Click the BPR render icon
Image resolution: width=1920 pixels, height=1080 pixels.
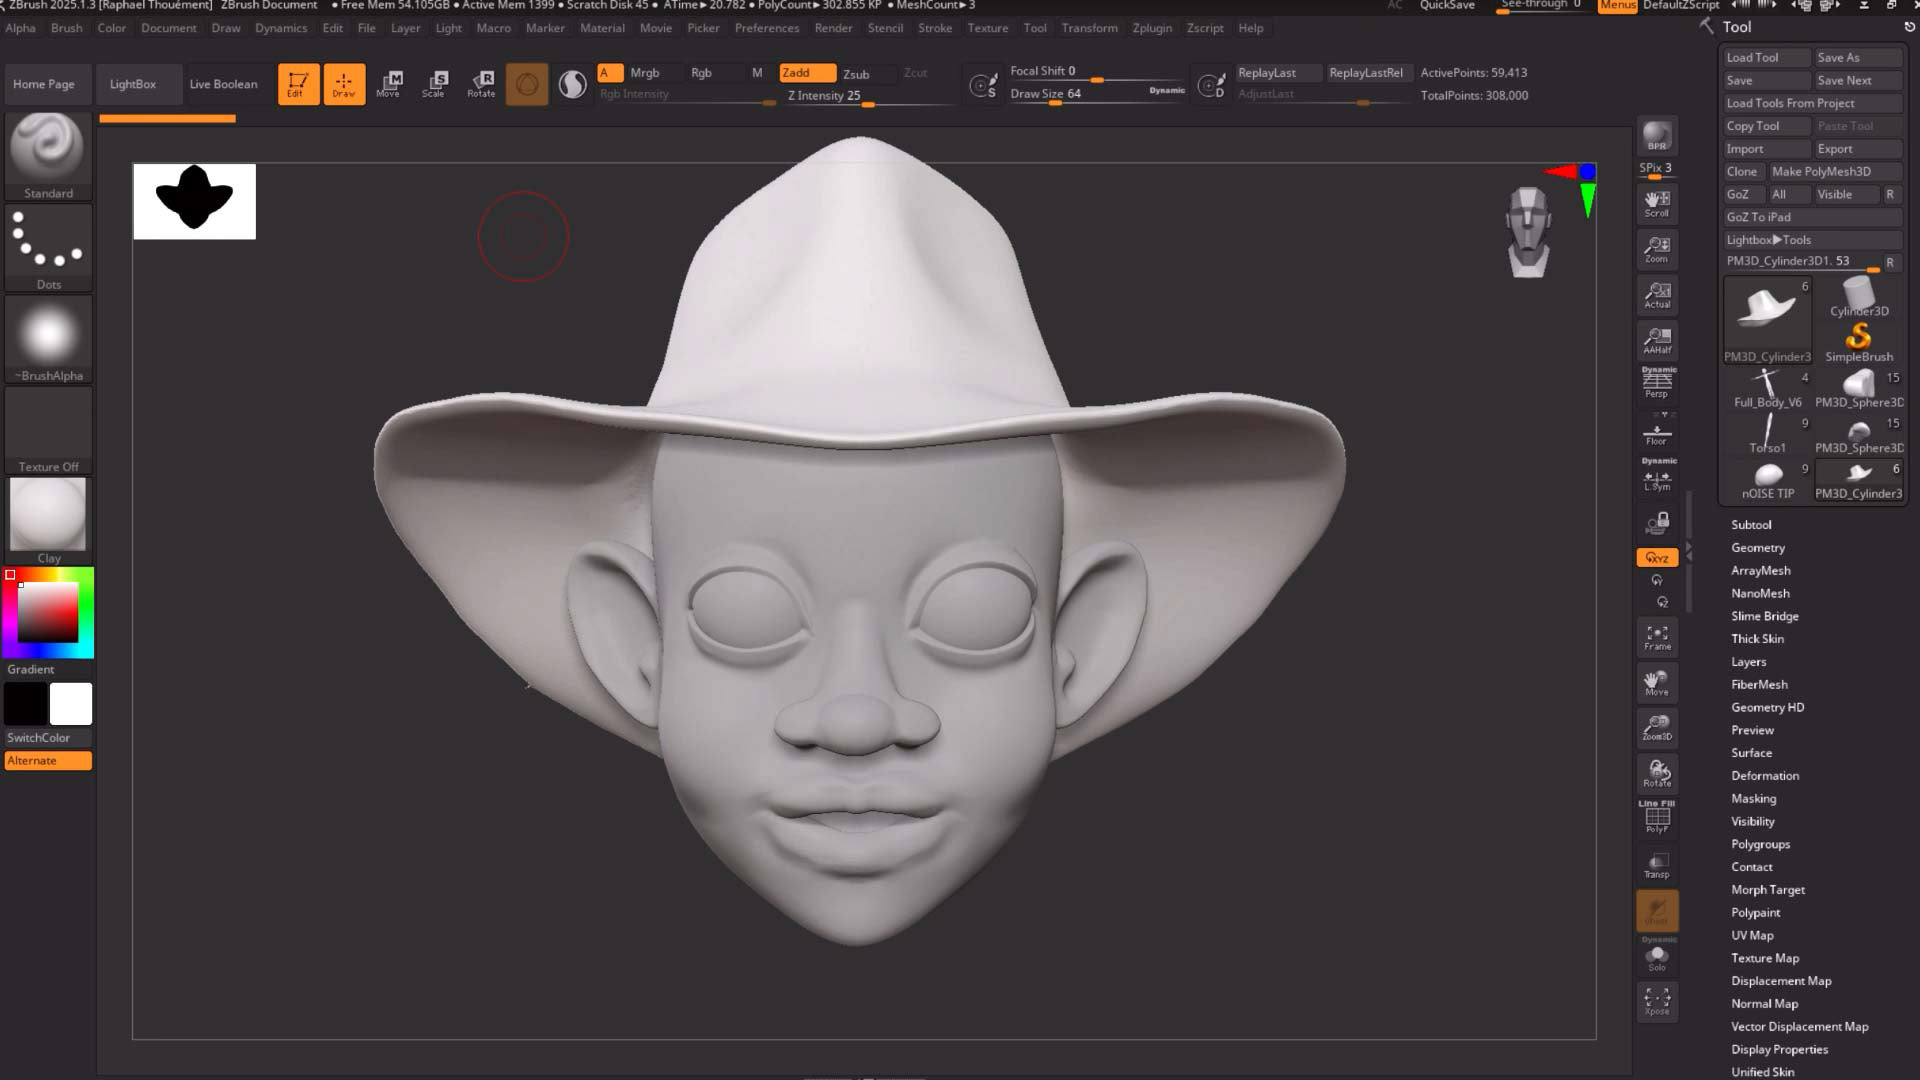1657,136
